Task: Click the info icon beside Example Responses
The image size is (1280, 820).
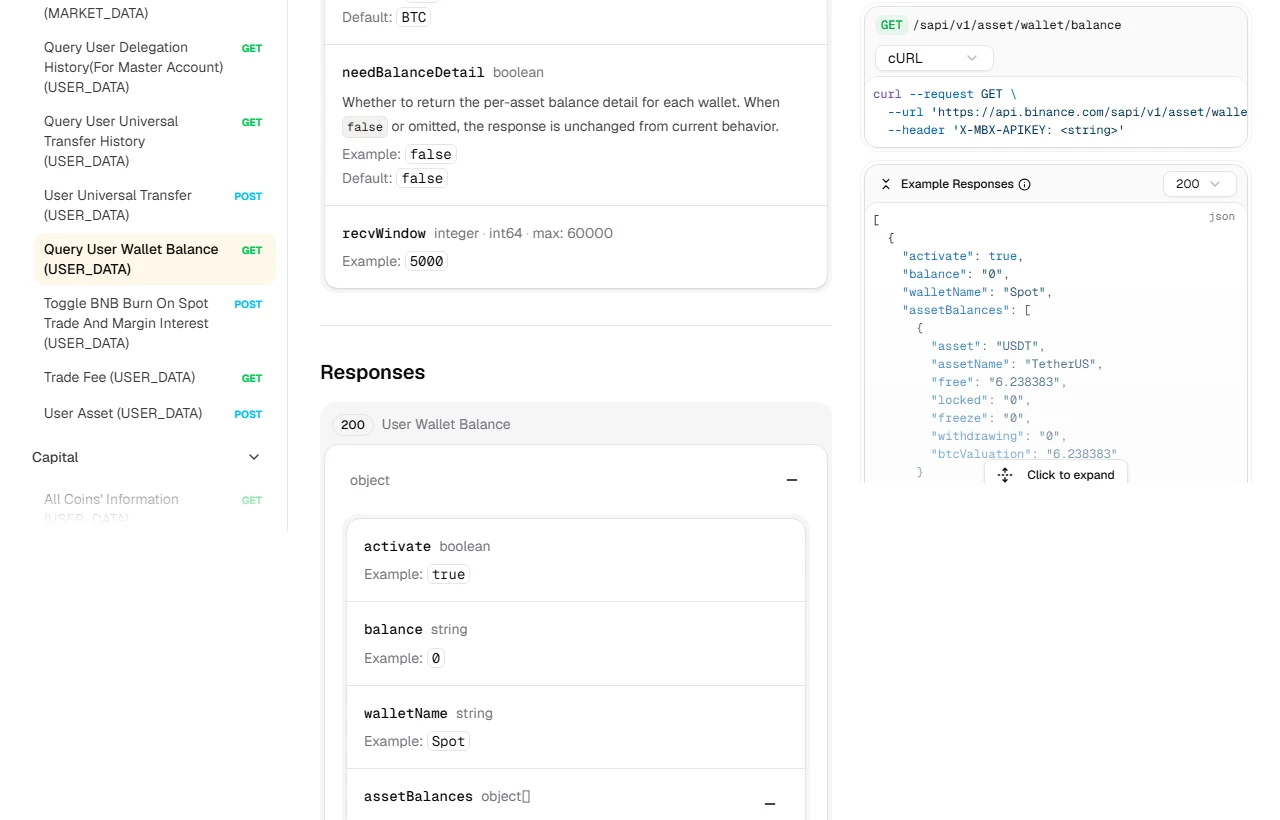Action: pyautogui.click(x=1024, y=184)
